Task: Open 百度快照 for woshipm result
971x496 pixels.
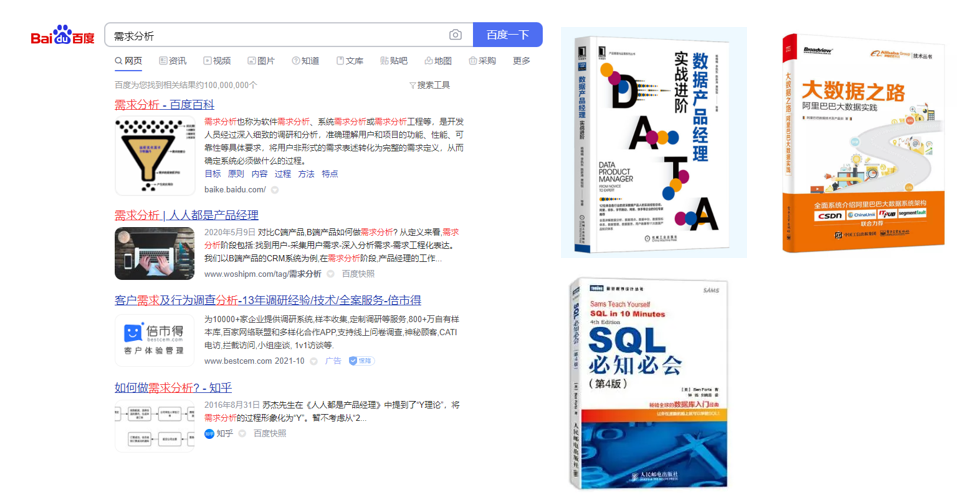Action: (358, 274)
